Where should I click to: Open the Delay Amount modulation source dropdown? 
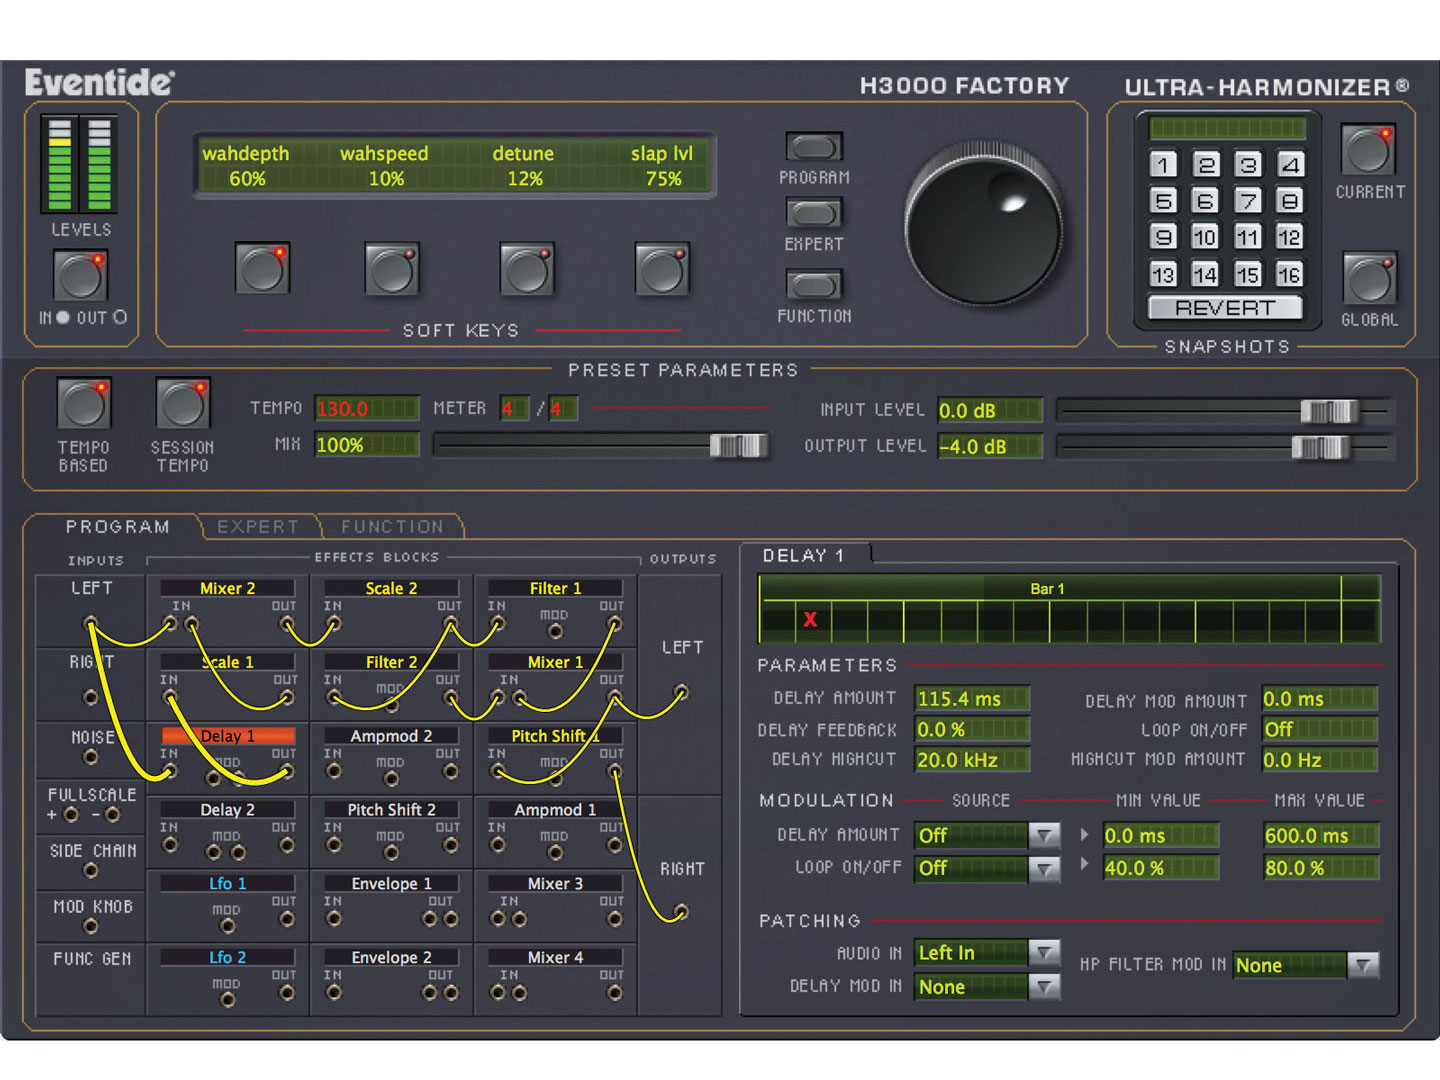point(1045,835)
